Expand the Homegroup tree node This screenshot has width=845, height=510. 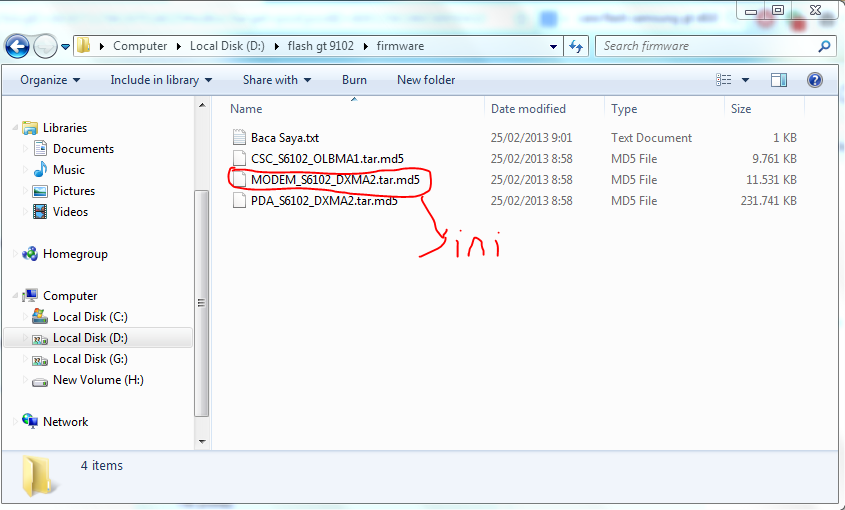click(15, 254)
